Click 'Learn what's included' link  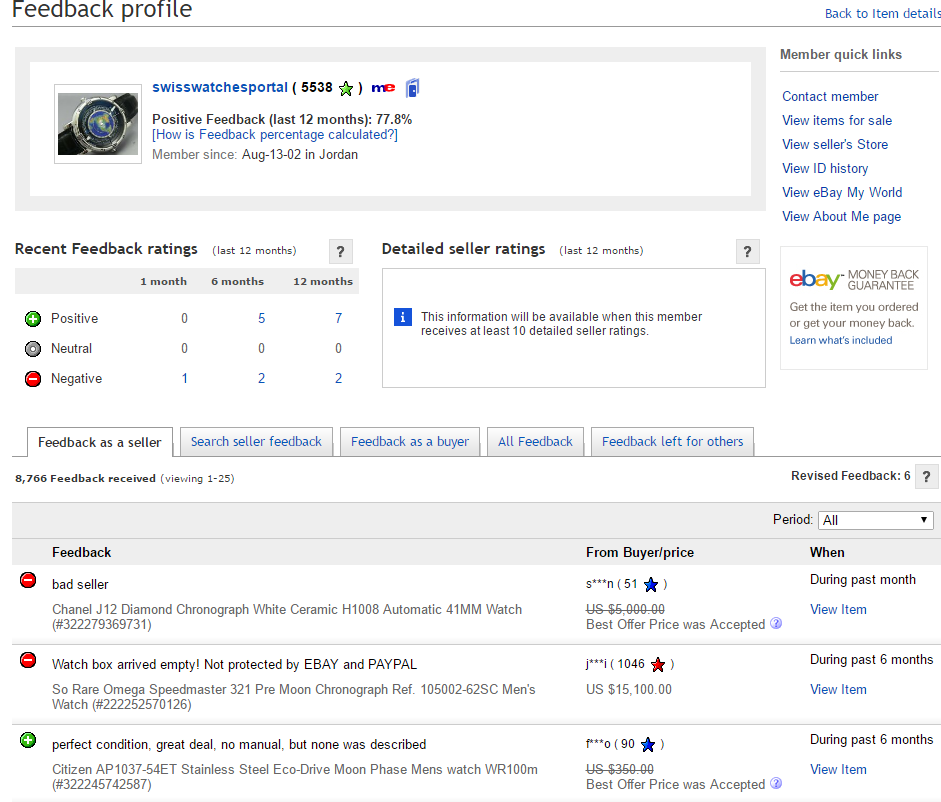pyautogui.click(x=840, y=340)
